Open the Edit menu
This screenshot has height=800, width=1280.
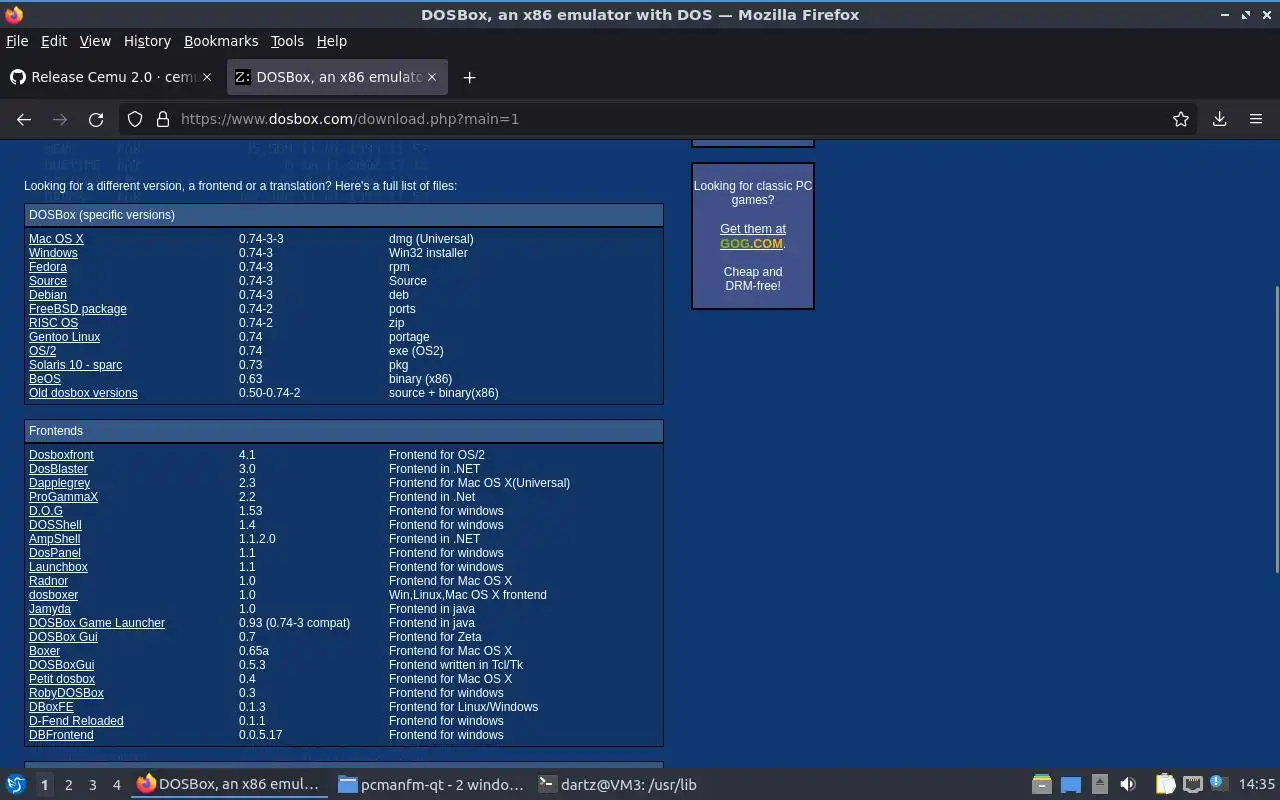tap(54, 41)
